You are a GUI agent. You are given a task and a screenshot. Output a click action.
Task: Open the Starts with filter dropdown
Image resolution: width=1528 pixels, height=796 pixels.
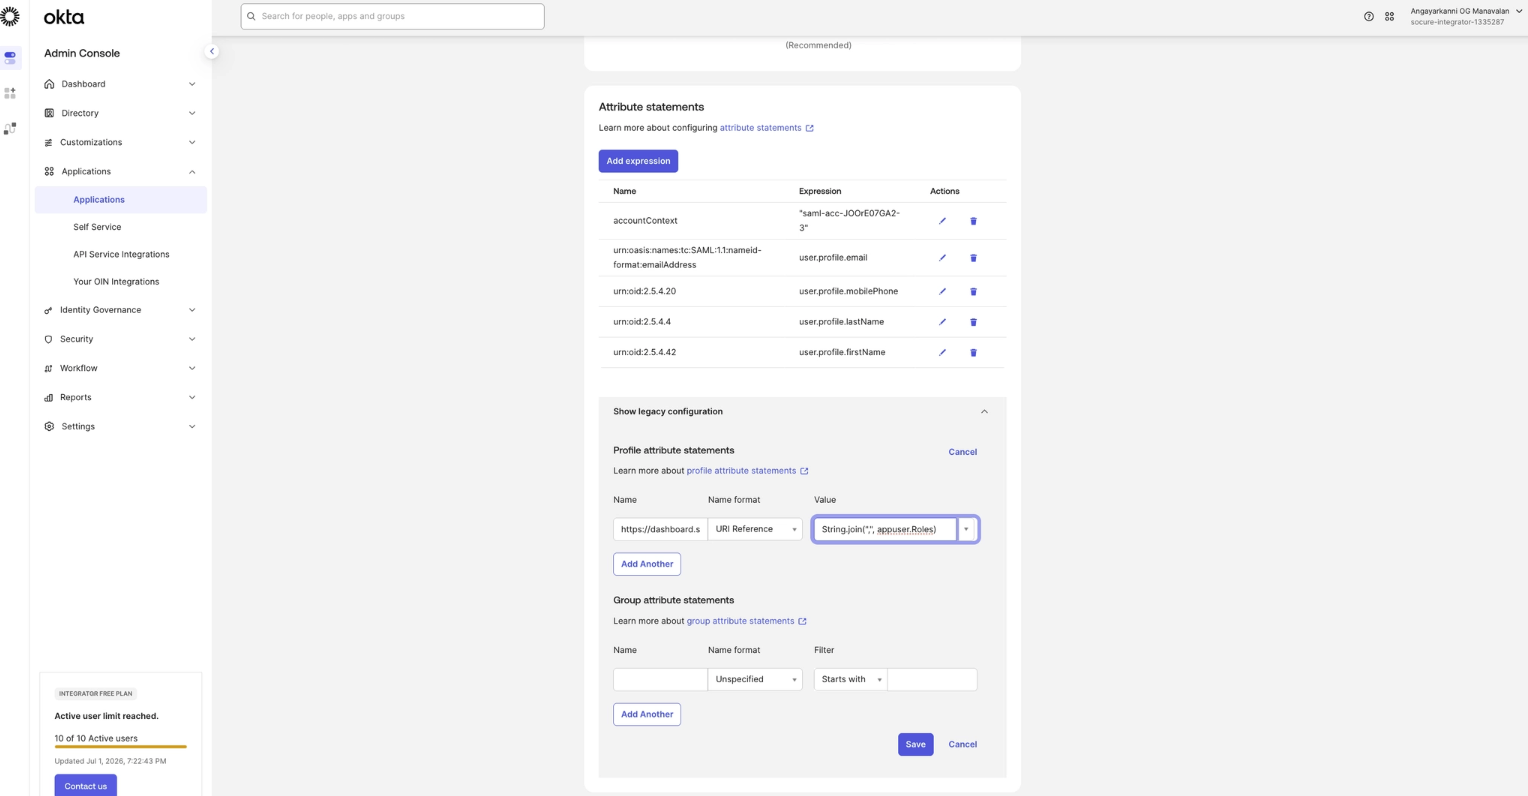(850, 679)
